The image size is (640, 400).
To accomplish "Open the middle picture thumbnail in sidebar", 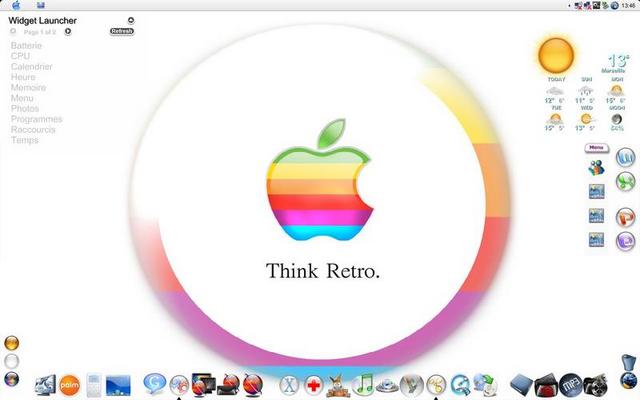I will pos(596,216).
